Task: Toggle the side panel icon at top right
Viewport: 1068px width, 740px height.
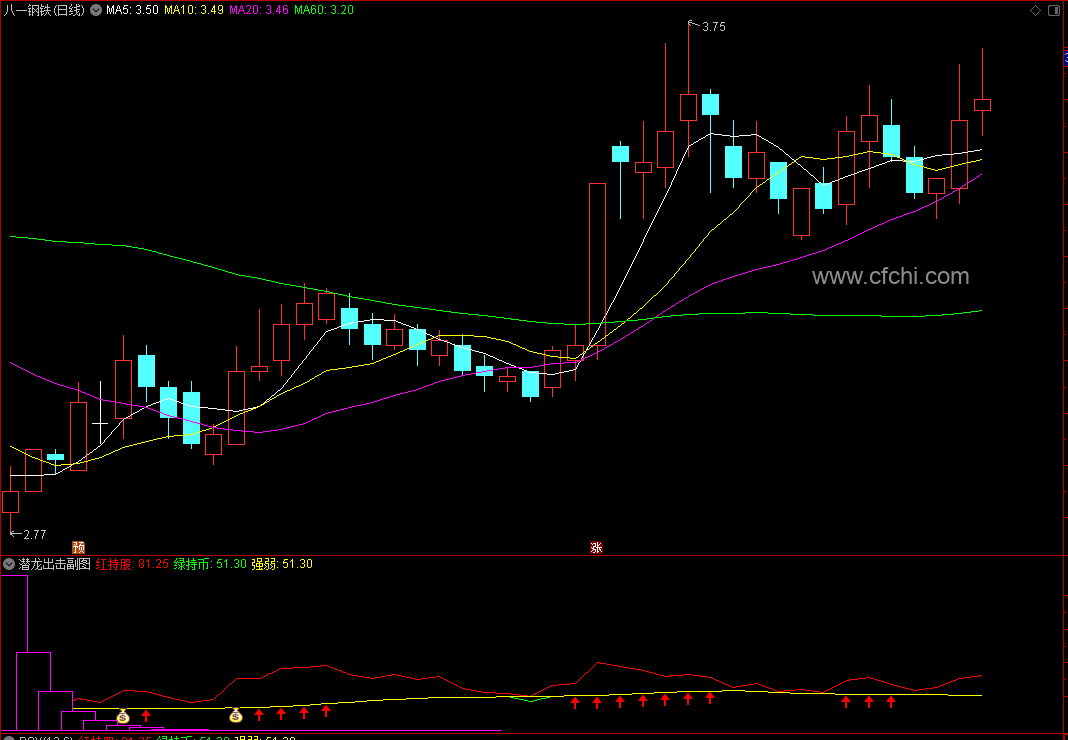Action: point(1055,10)
